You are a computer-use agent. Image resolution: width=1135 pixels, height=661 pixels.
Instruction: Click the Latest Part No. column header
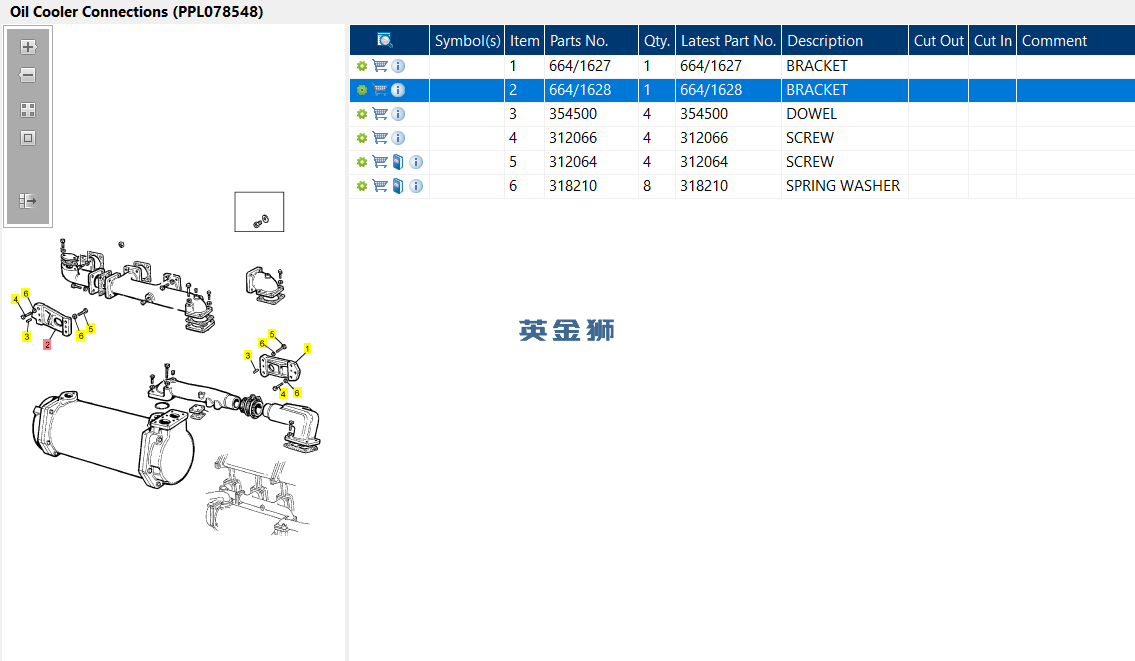(728, 41)
